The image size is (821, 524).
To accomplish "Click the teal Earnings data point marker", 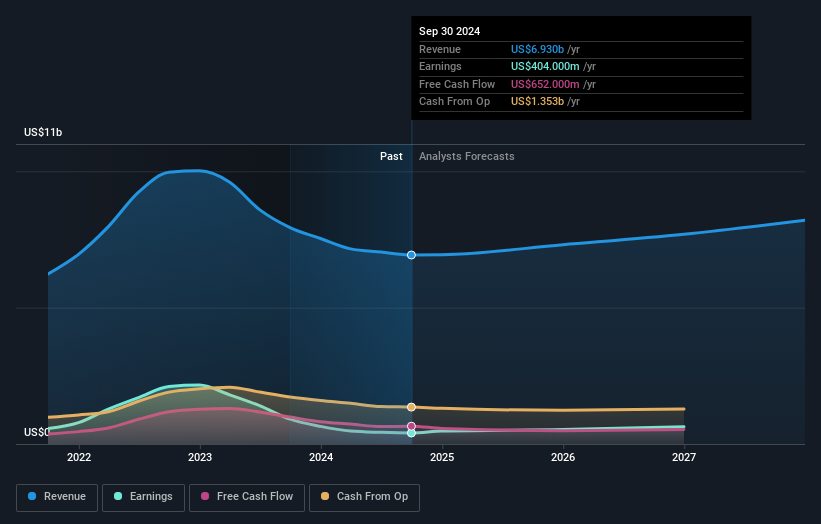I will tap(412, 433).
